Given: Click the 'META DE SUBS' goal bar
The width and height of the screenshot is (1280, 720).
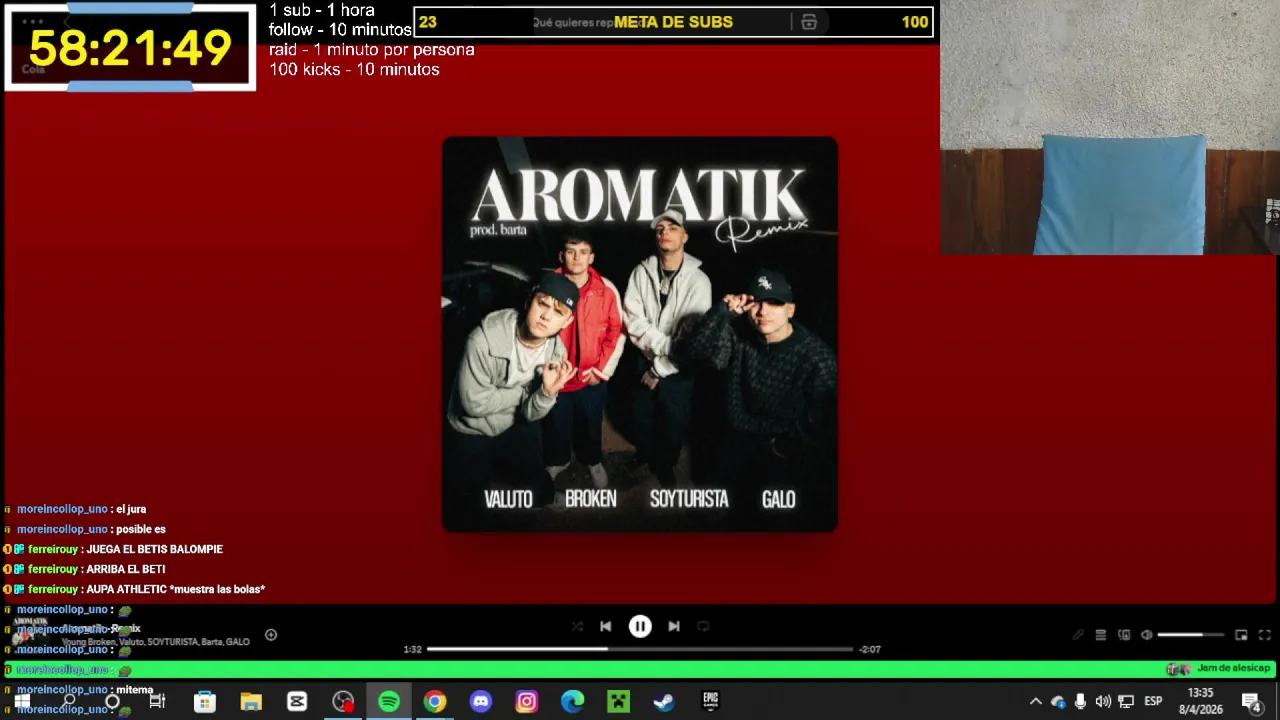Looking at the screenshot, I should [673, 22].
